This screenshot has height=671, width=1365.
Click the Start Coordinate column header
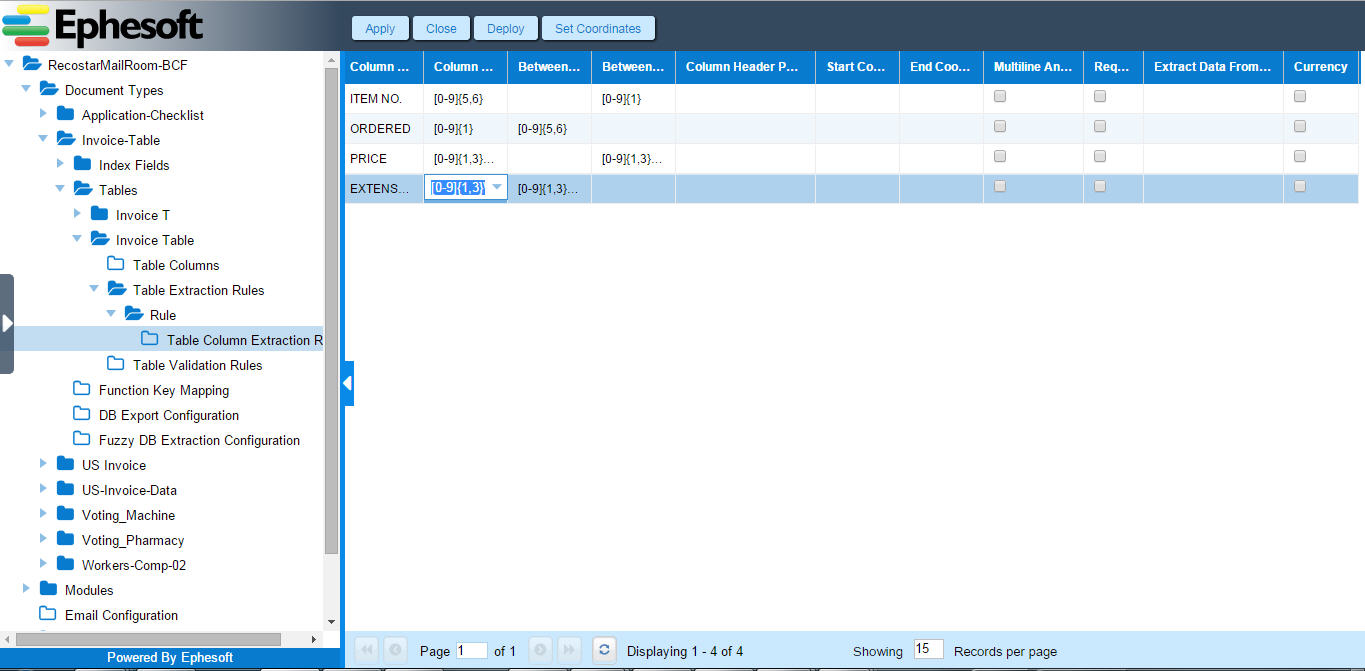point(857,67)
